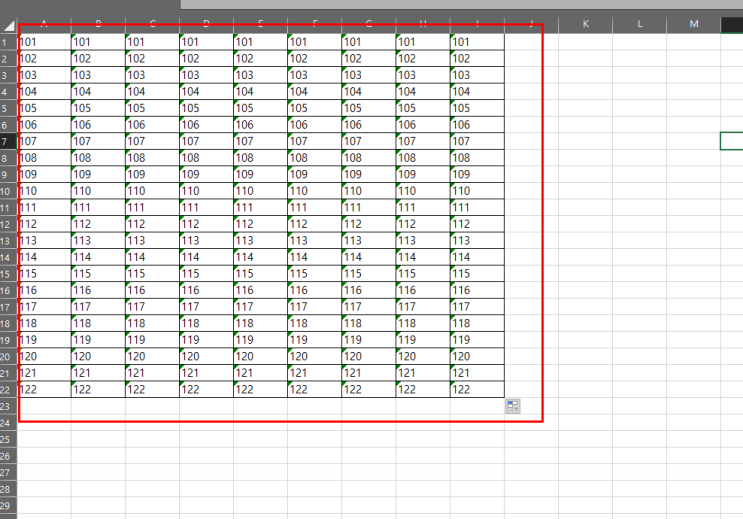The height and width of the screenshot is (519, 743).
Task: Click empty cell L20
Action: coord(640,356)
